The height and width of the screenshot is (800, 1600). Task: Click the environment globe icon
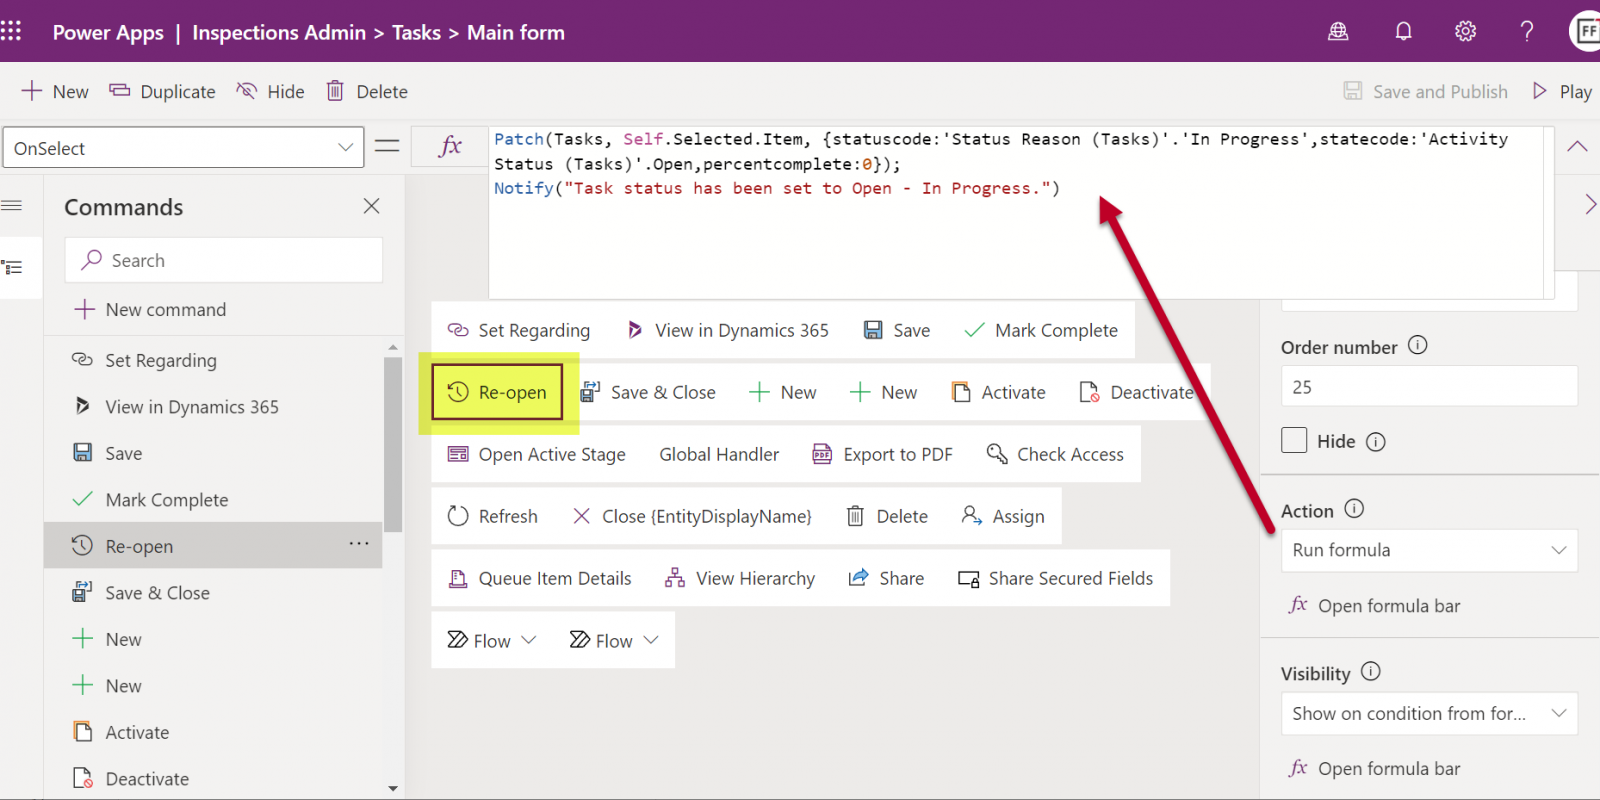click(1338, 32)
